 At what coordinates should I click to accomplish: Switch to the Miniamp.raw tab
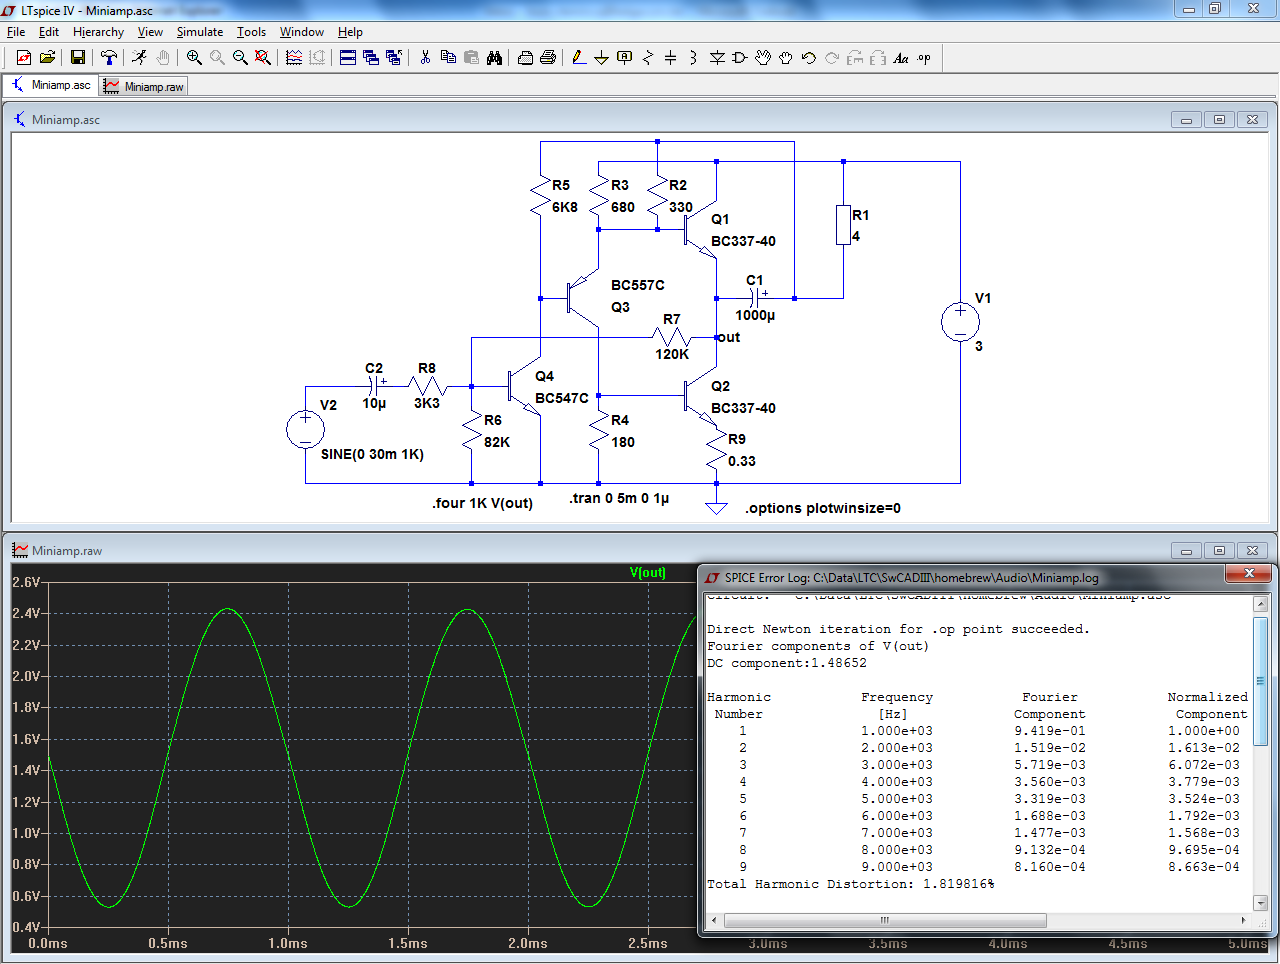[144, 87]
